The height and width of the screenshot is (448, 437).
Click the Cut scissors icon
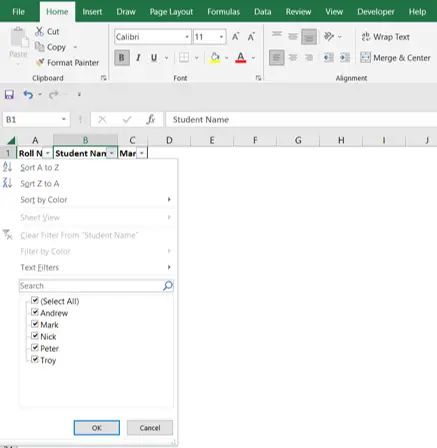point(39,32)
